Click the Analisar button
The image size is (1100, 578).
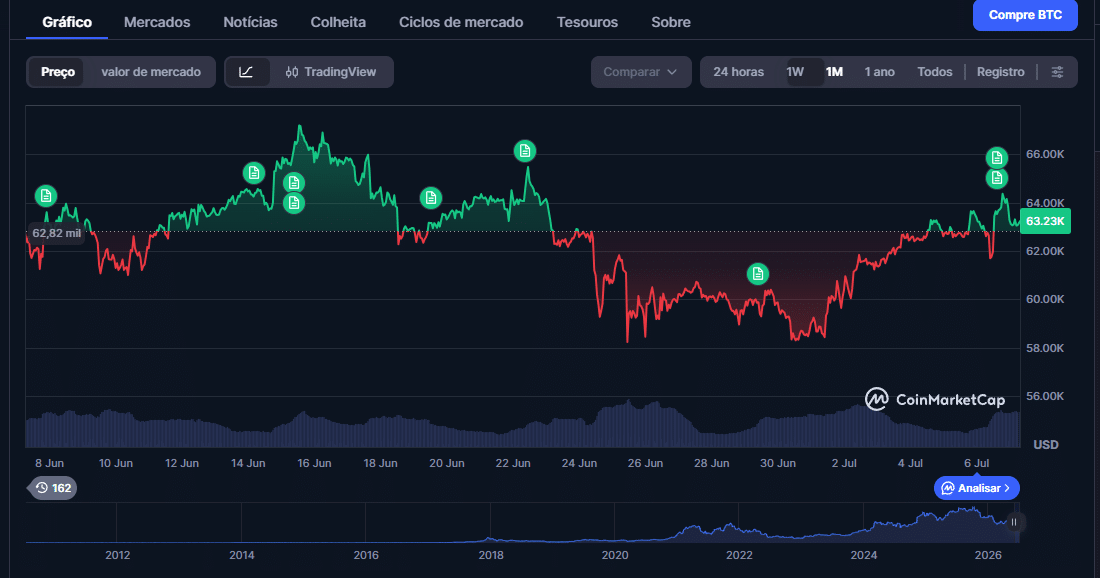[977, 488]
